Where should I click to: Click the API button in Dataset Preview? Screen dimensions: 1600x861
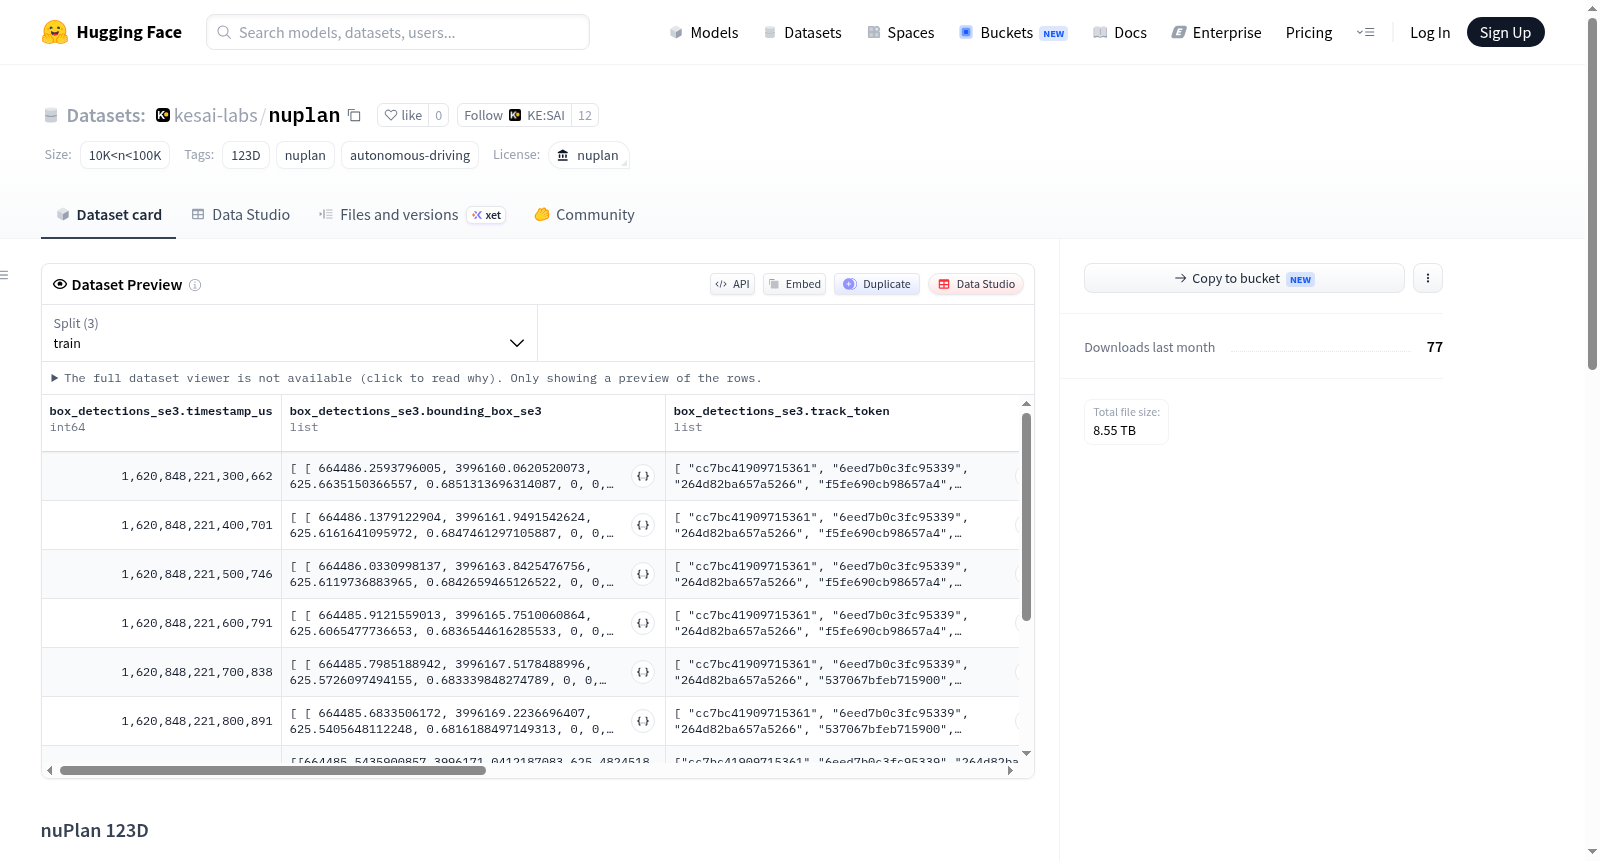click(732, 284)
